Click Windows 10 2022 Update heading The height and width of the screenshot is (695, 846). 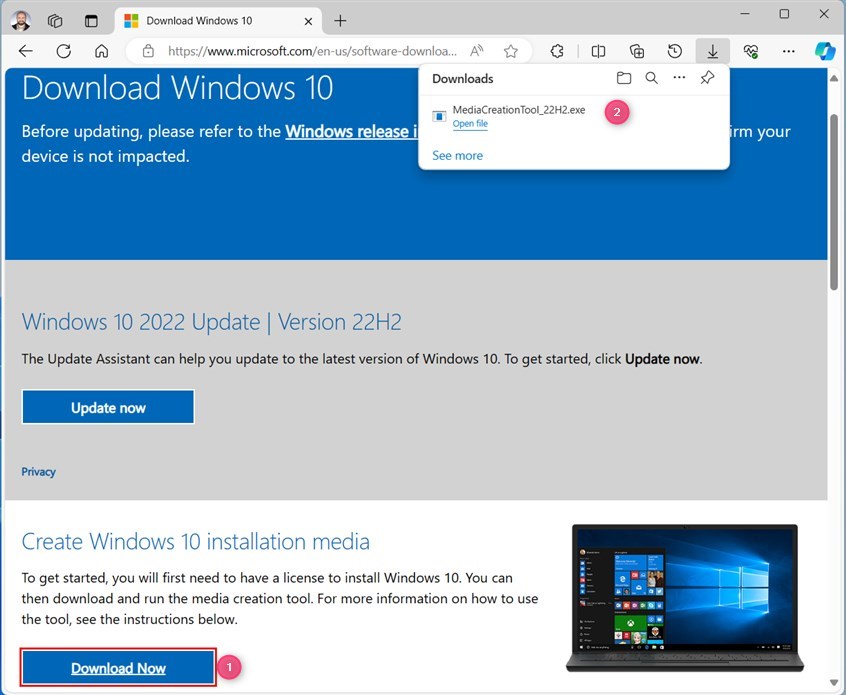point(212,322)
